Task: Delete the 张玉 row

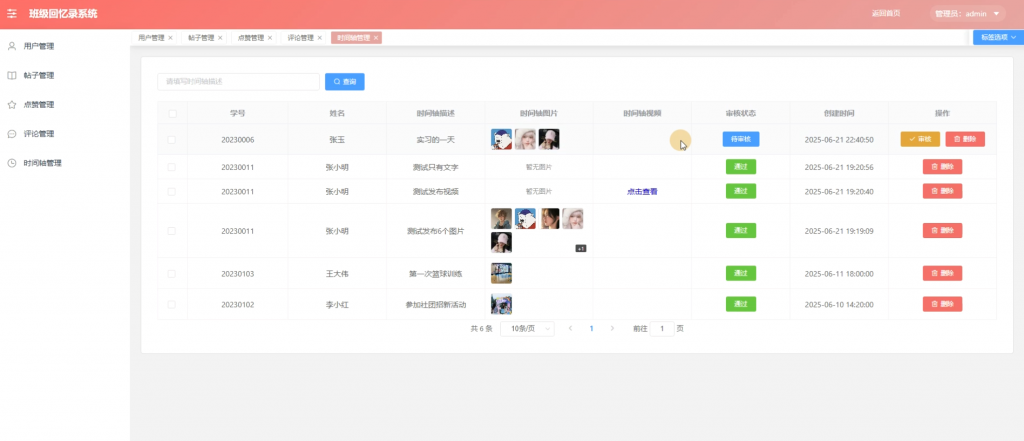Action: (x=965, y=139)
